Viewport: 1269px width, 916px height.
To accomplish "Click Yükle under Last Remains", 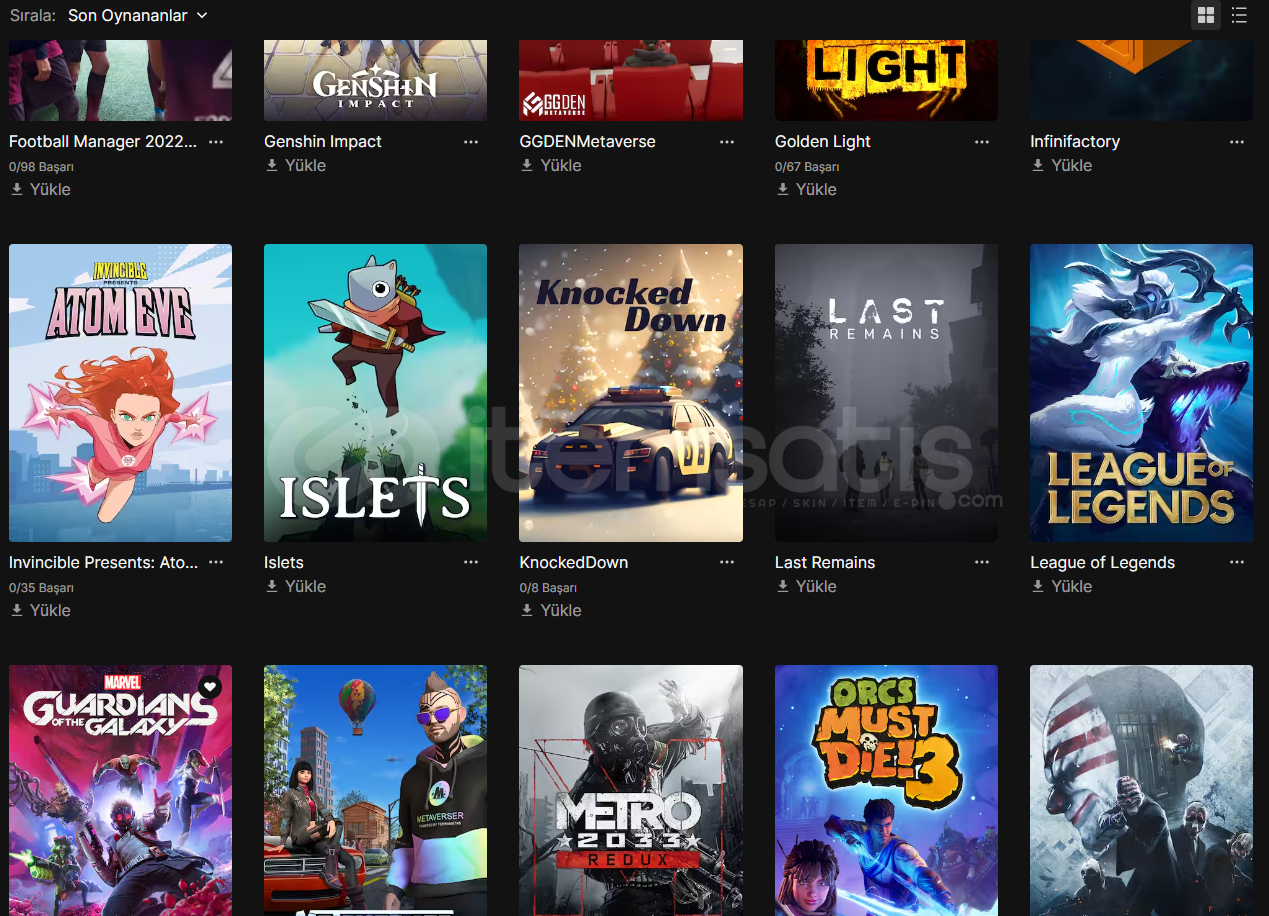I will click(x=807, y=586).
